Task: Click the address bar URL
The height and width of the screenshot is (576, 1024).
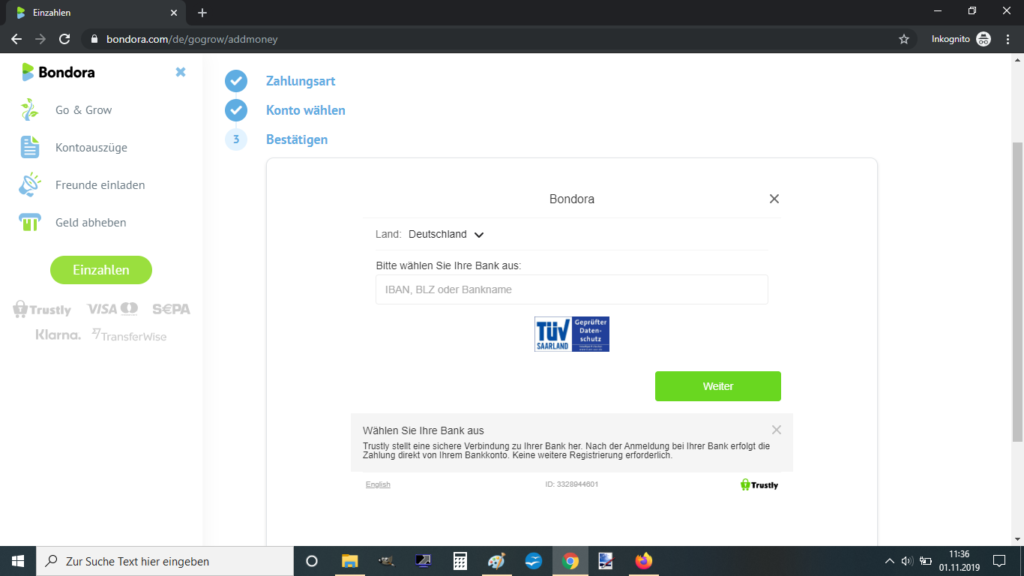Action: [x=192, y=39]
